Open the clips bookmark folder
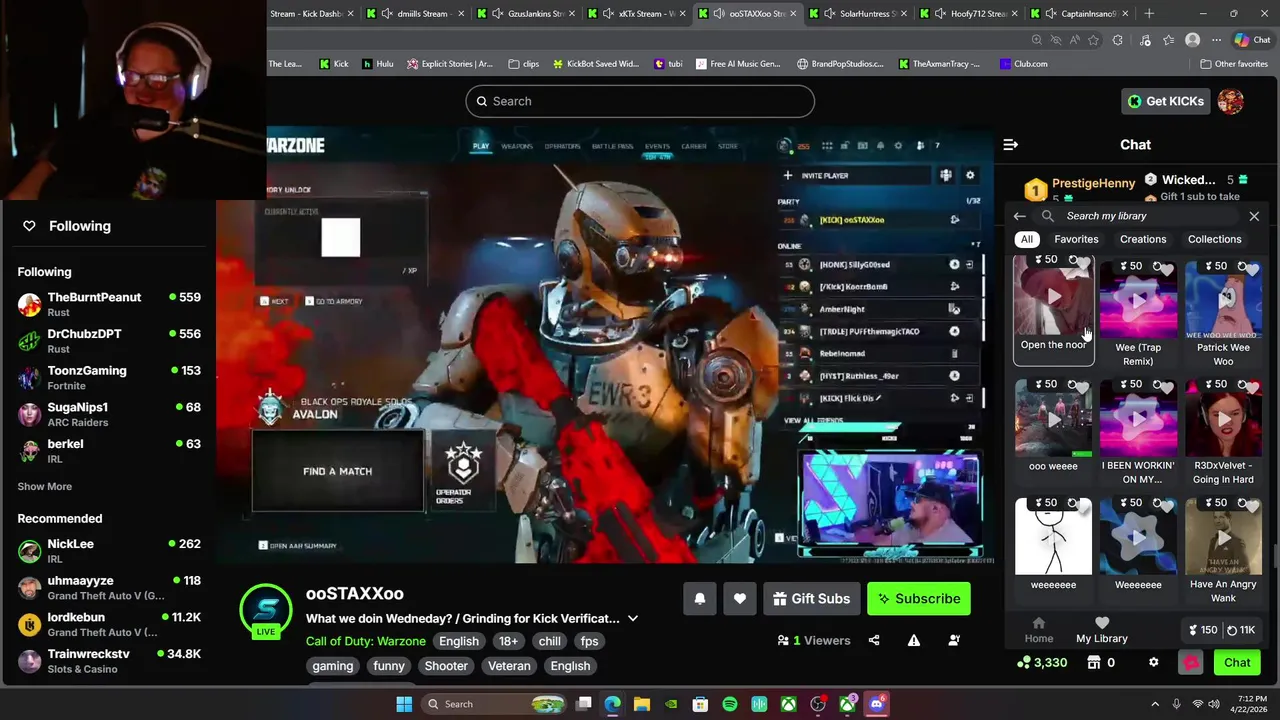Image resolution: width=1280 pixels, height=720 pixels. (523, 64)
